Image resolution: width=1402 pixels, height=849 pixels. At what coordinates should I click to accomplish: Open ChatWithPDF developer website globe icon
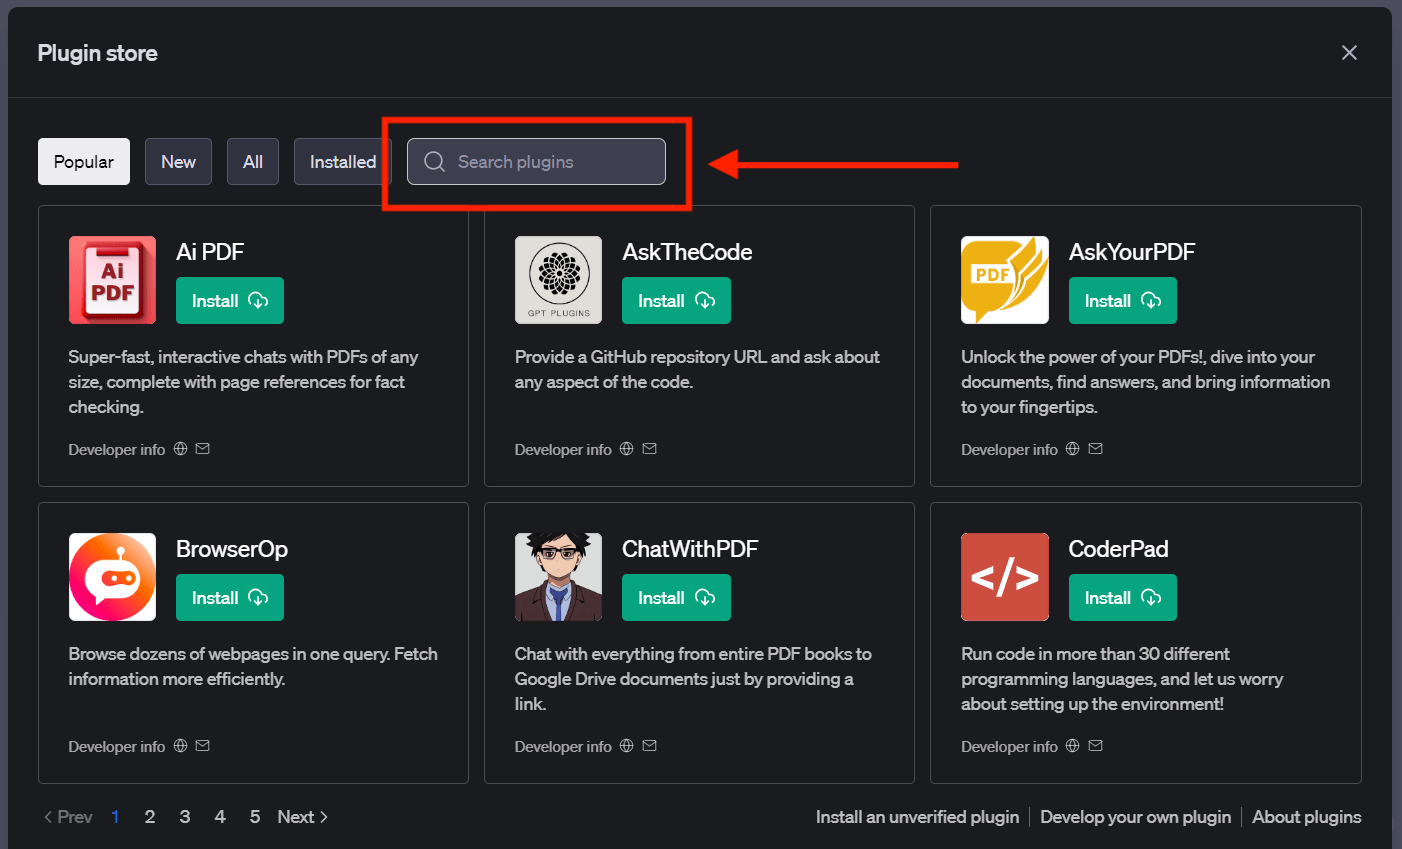point(626,746)
